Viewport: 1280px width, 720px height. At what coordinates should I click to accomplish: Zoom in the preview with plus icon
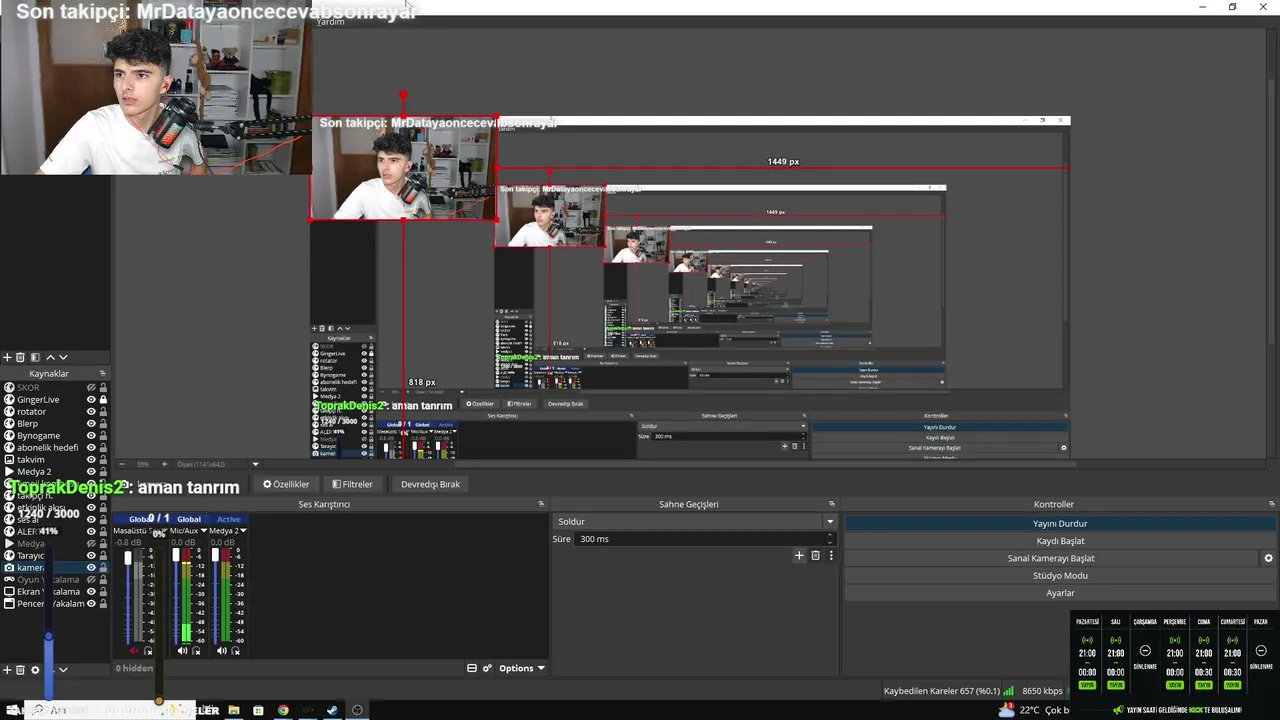tap(167, 464)
